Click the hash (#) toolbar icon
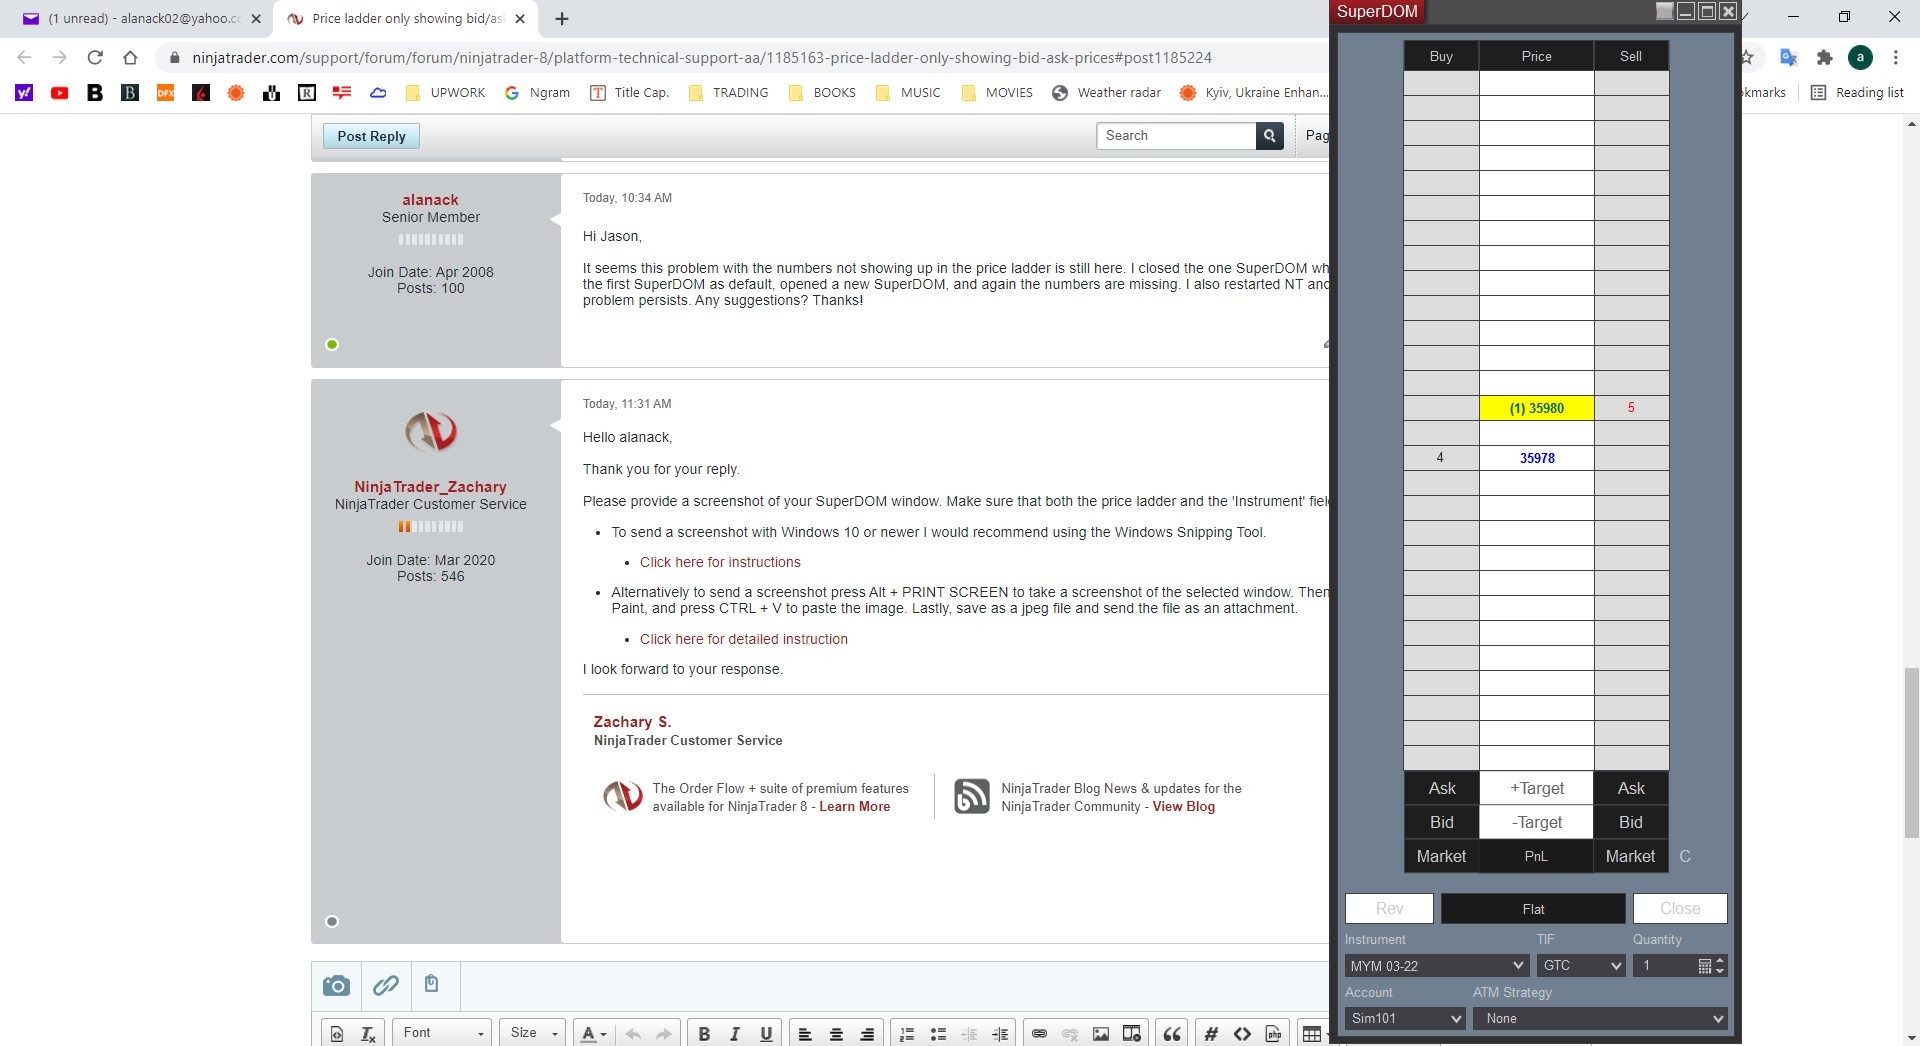 pyautogui.click(x=1211, y=1034)
